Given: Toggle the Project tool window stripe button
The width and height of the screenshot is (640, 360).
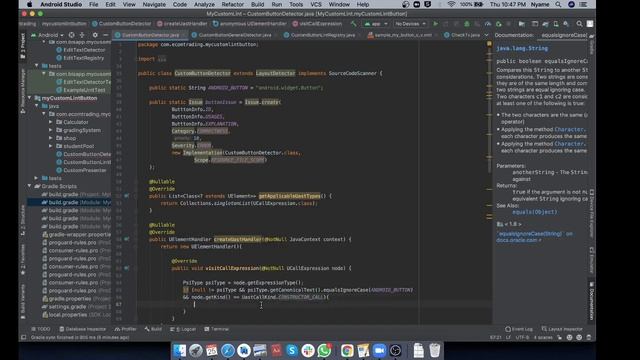Looking at the screenshot, I should (23, 46).
